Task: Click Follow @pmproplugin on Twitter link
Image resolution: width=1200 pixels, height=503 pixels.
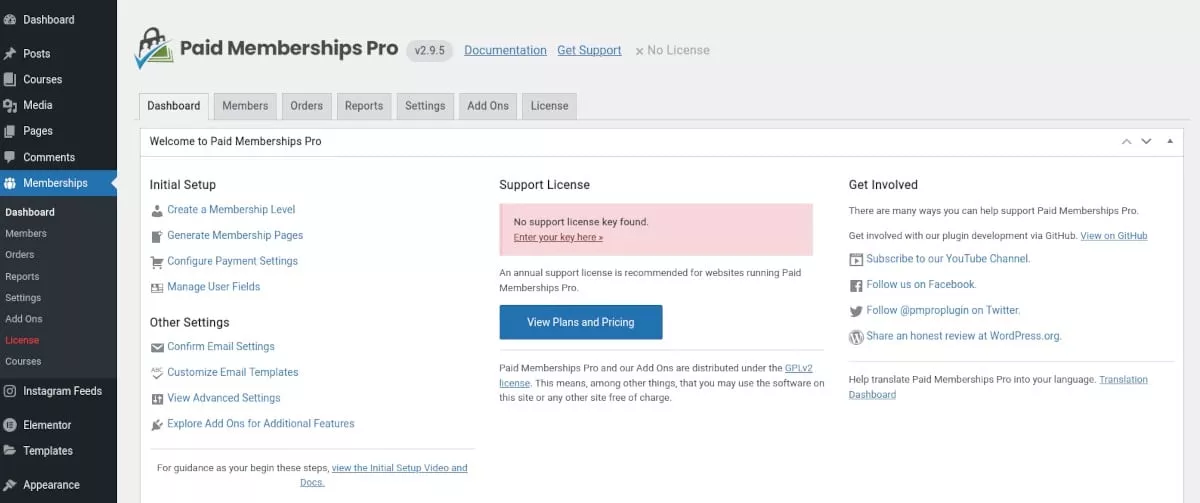Action: click(943, 311)
